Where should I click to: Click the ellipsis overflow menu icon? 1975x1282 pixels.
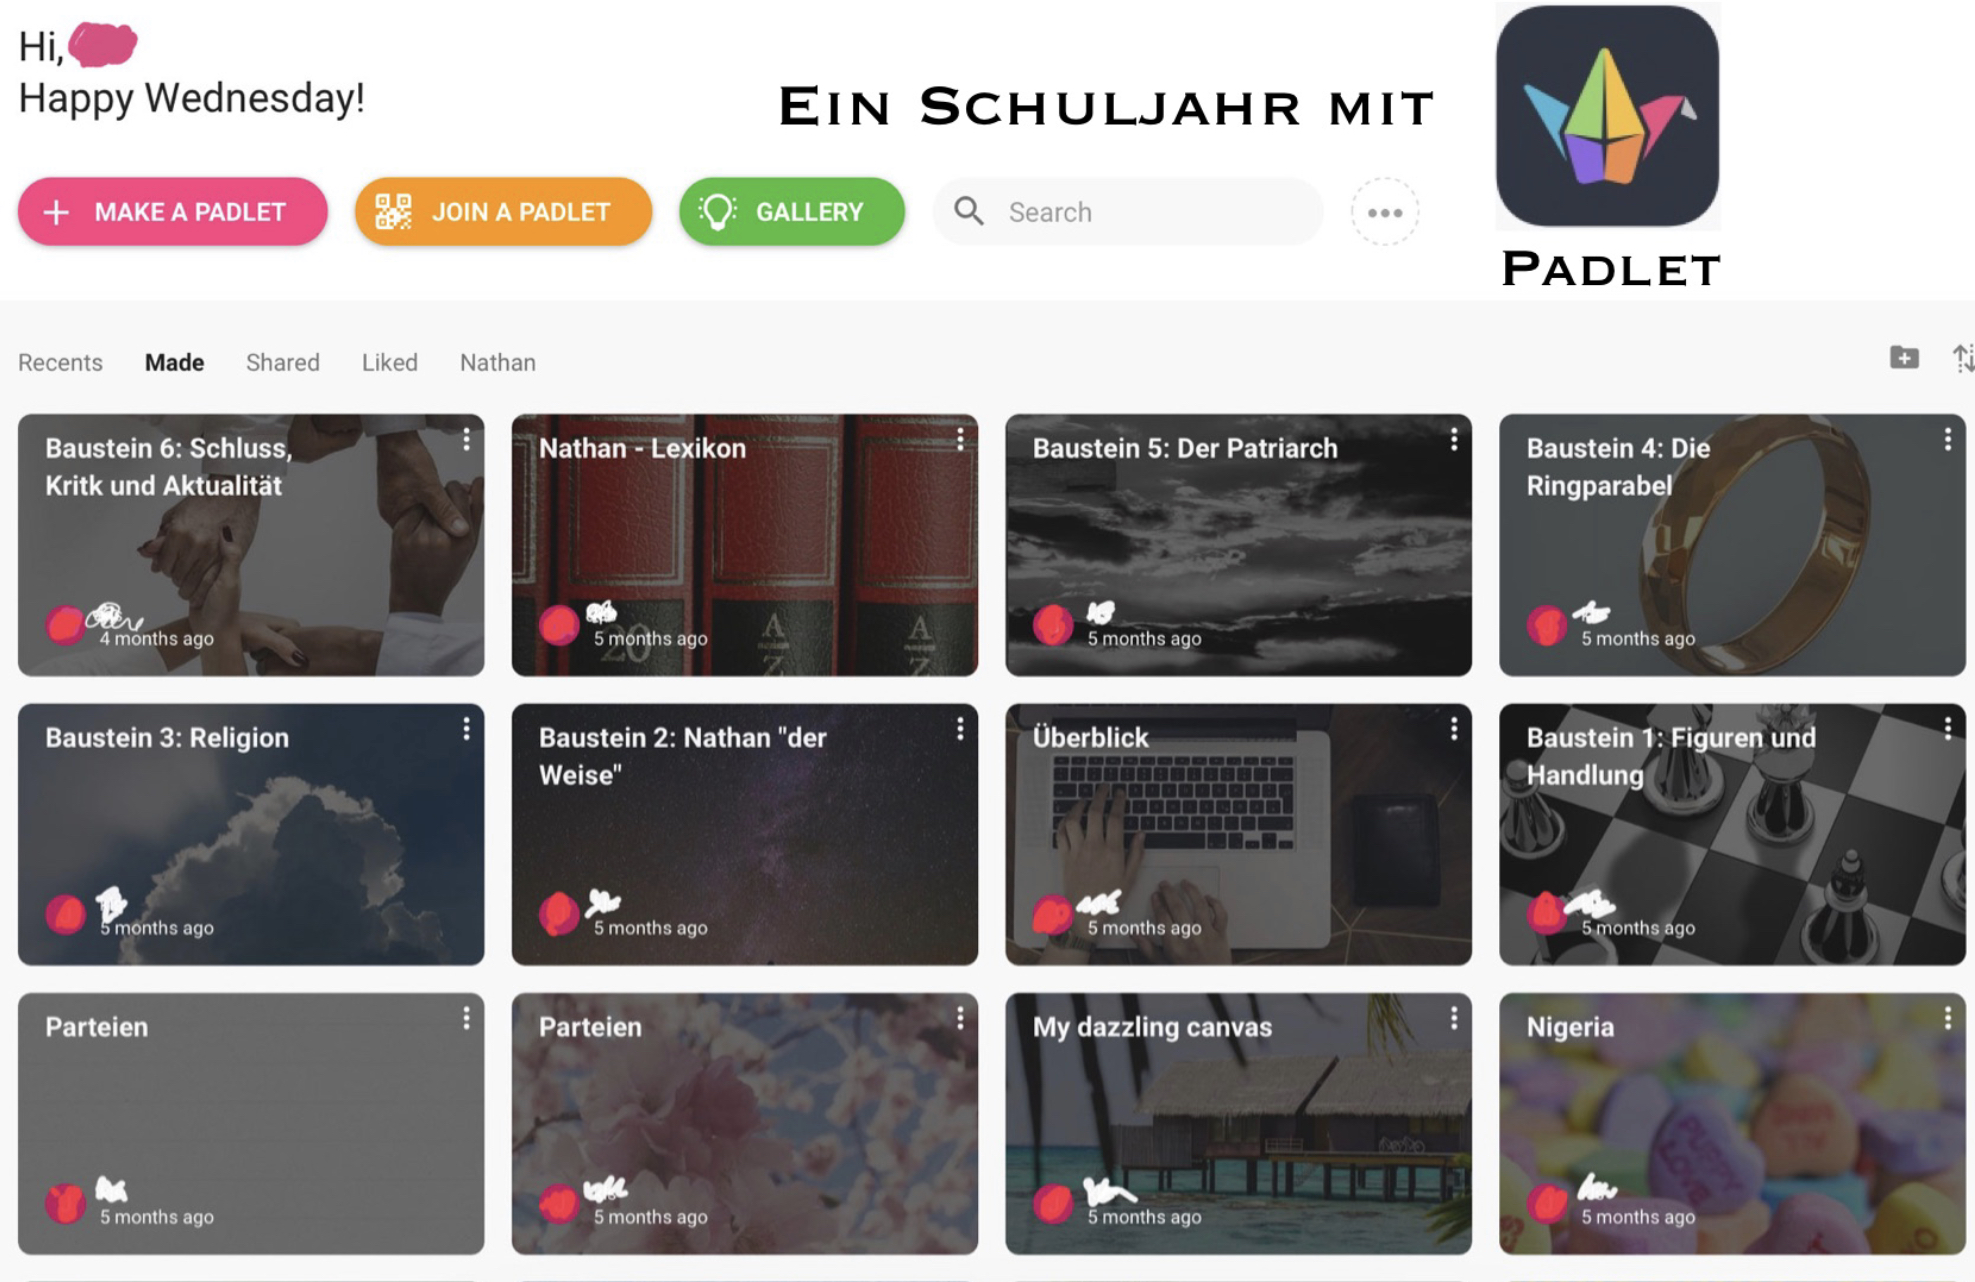1383,212
